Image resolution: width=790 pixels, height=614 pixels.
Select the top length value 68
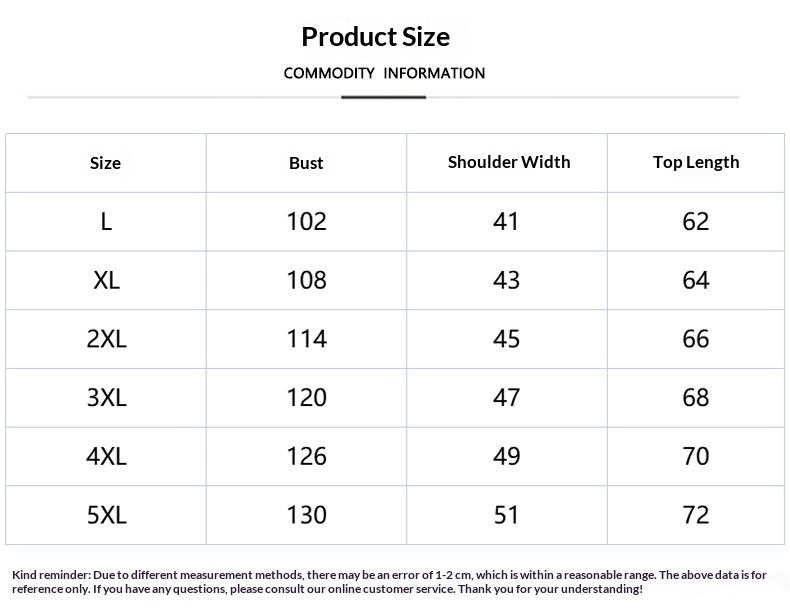(696, 398)
